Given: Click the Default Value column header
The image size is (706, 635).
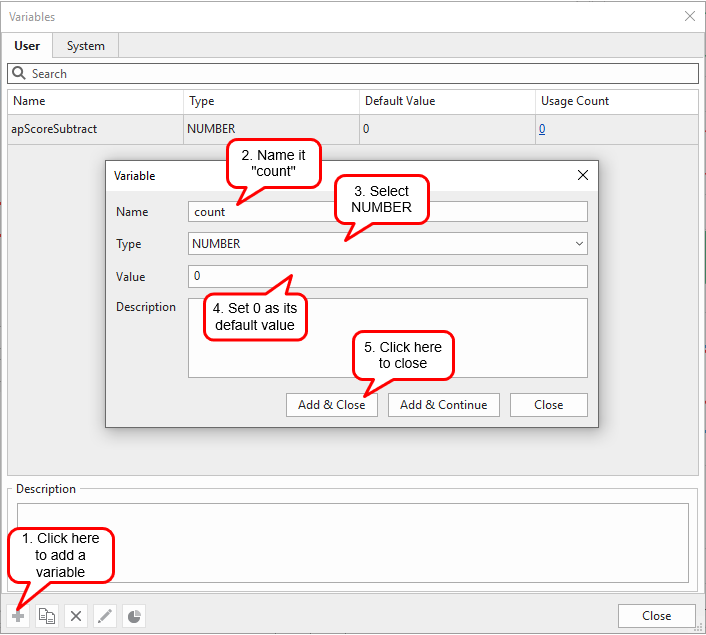Looking at the screenshot, I should point(448,101).
